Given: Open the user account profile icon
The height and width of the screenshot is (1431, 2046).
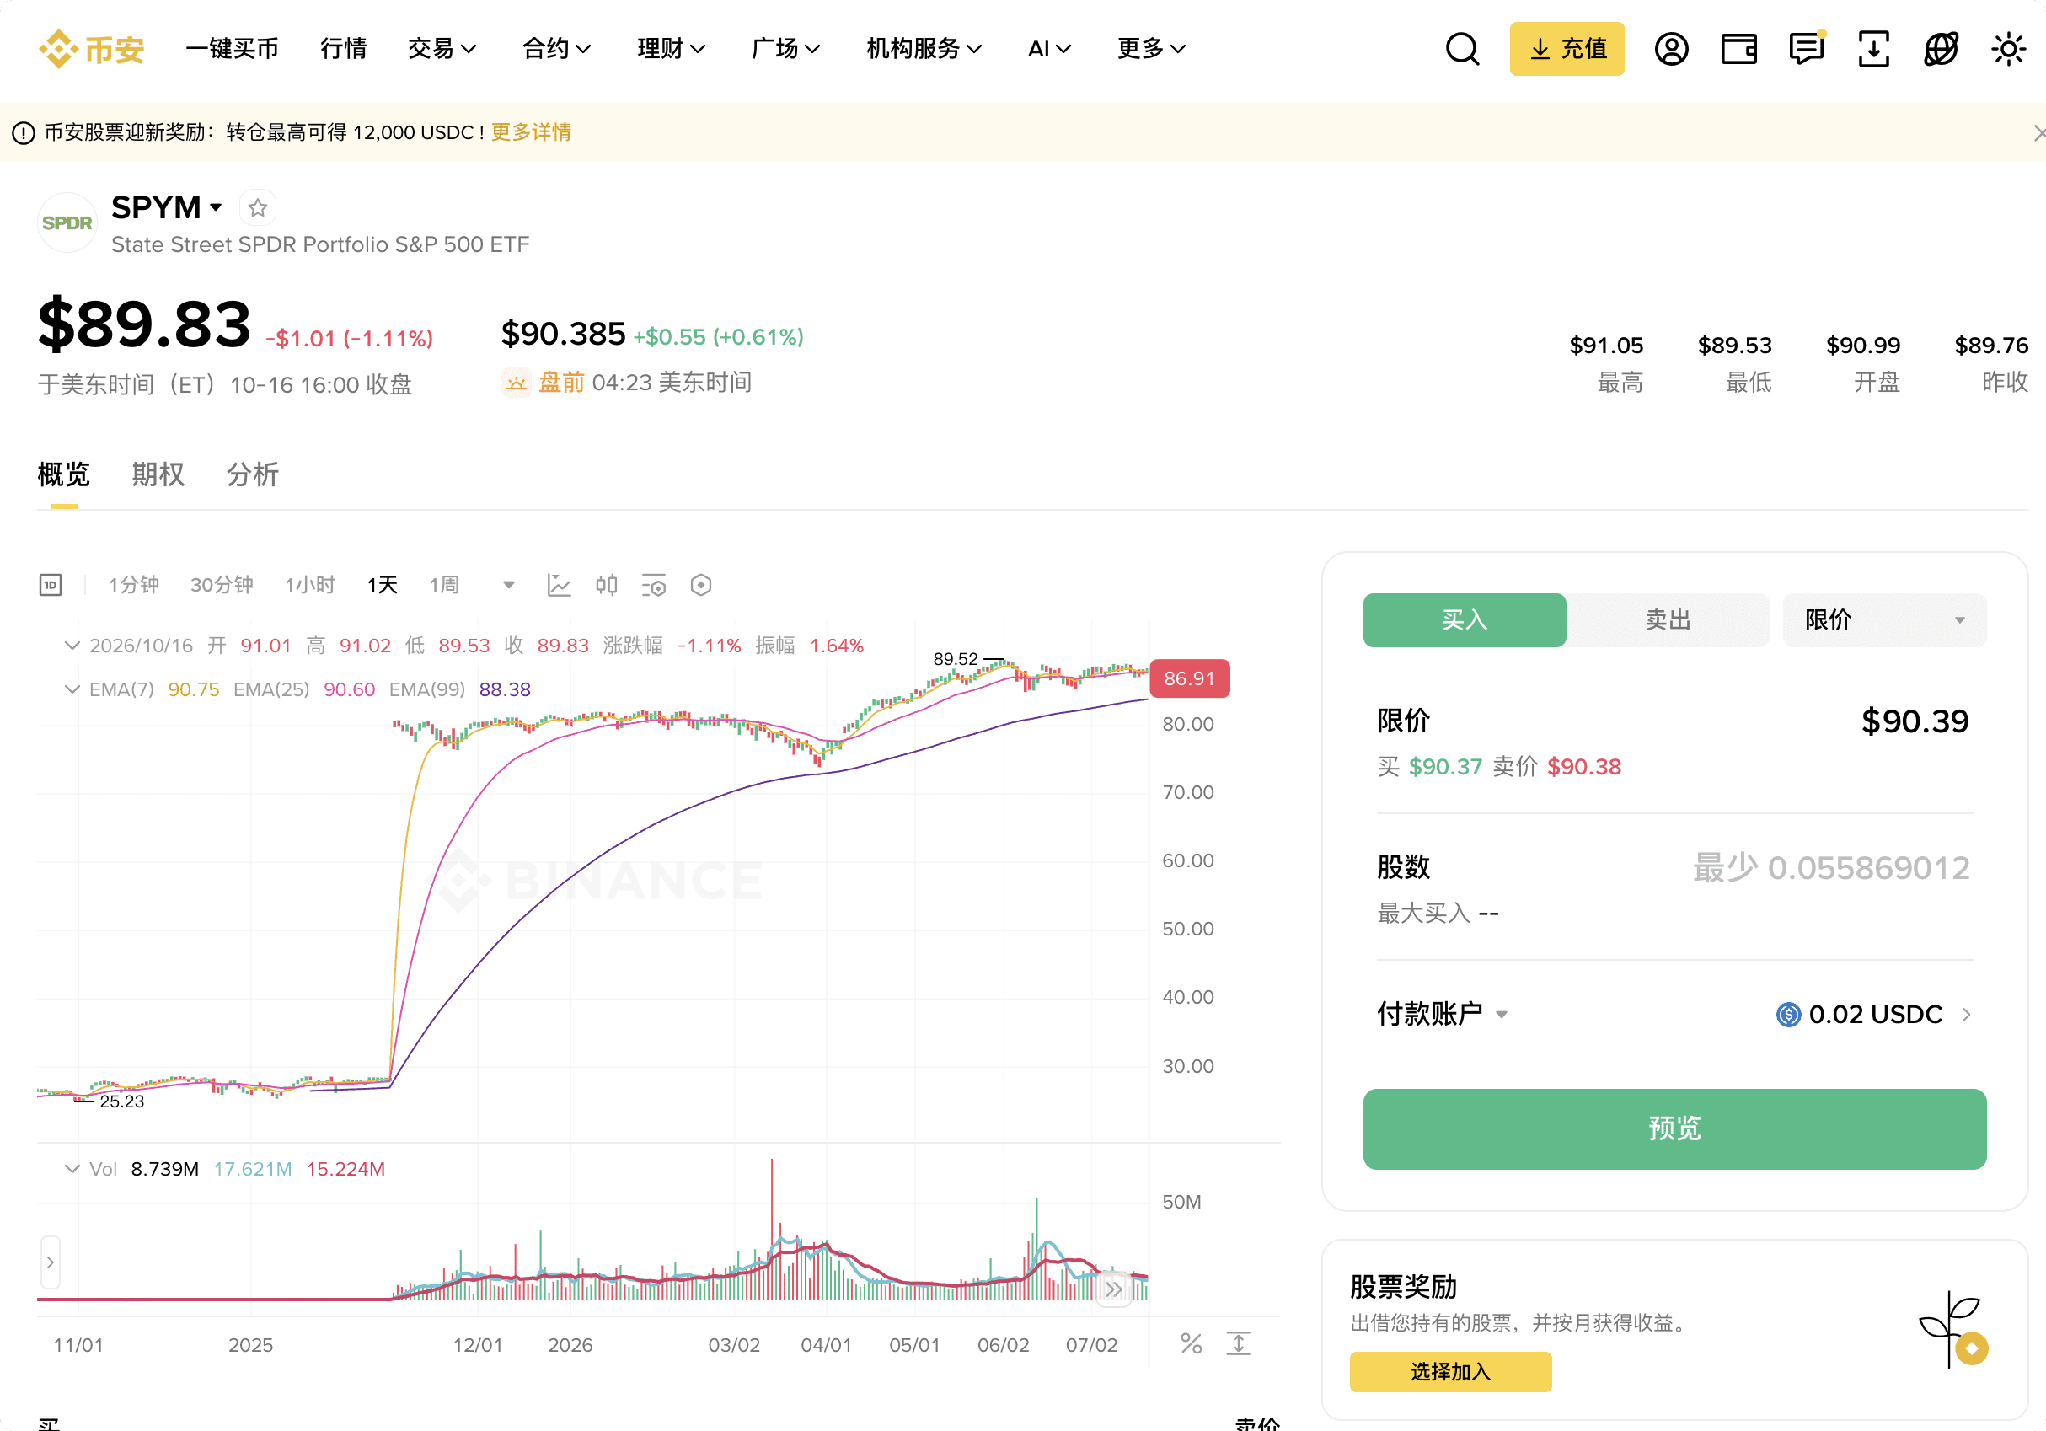Looking at the screenshot, I should (x=1671, y=48).
